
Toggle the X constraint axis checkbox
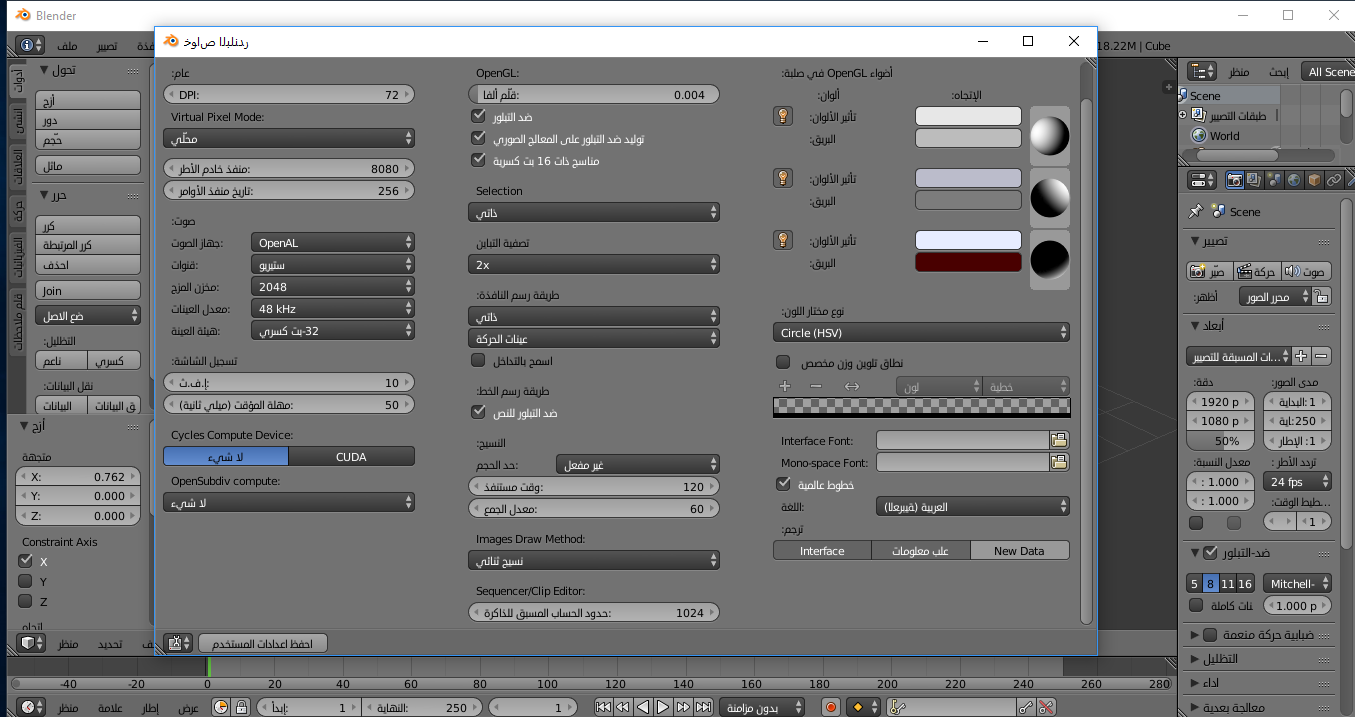pyautogui.click(x=25, y=561)
